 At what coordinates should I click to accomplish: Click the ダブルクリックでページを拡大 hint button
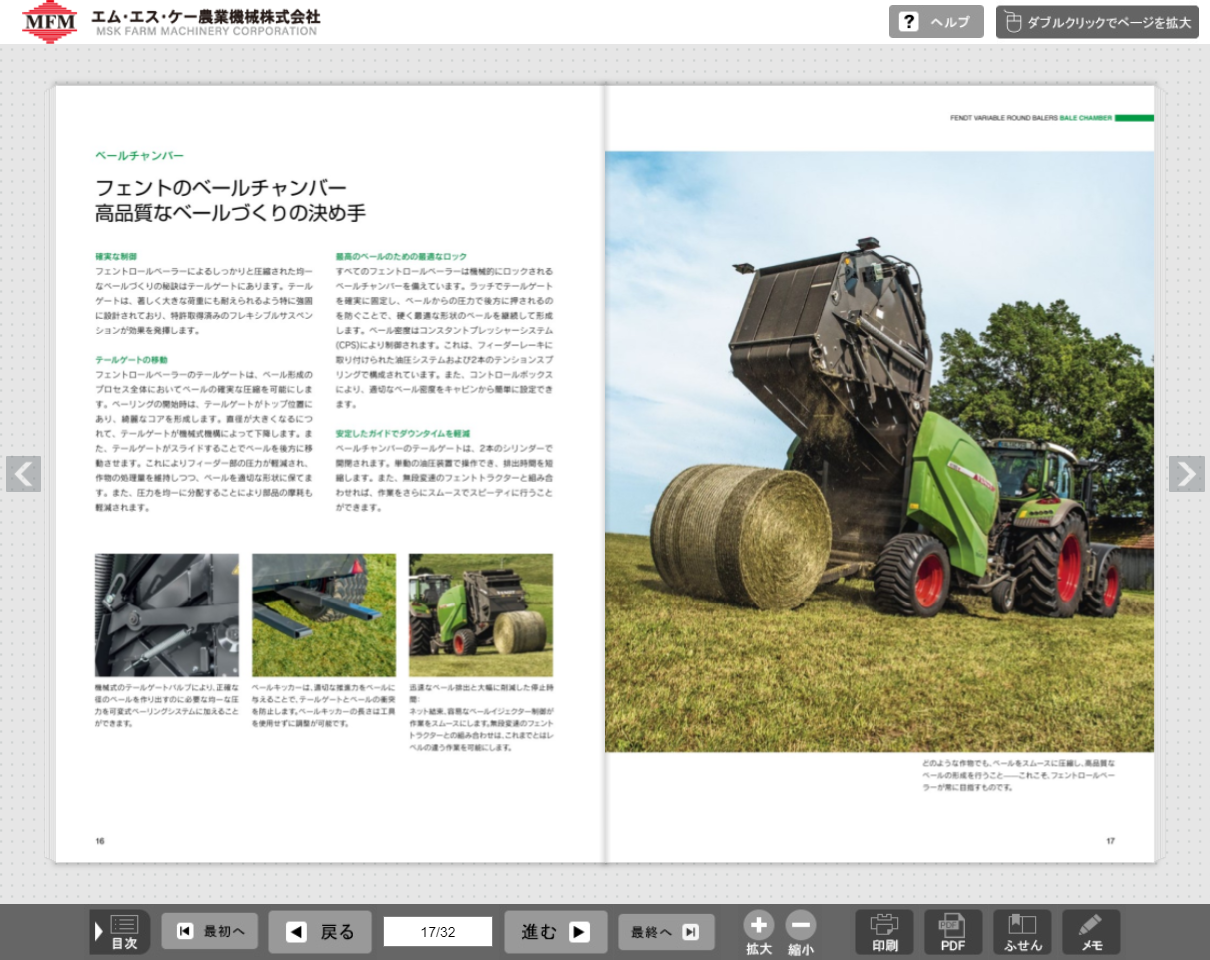coord(1097,22)
